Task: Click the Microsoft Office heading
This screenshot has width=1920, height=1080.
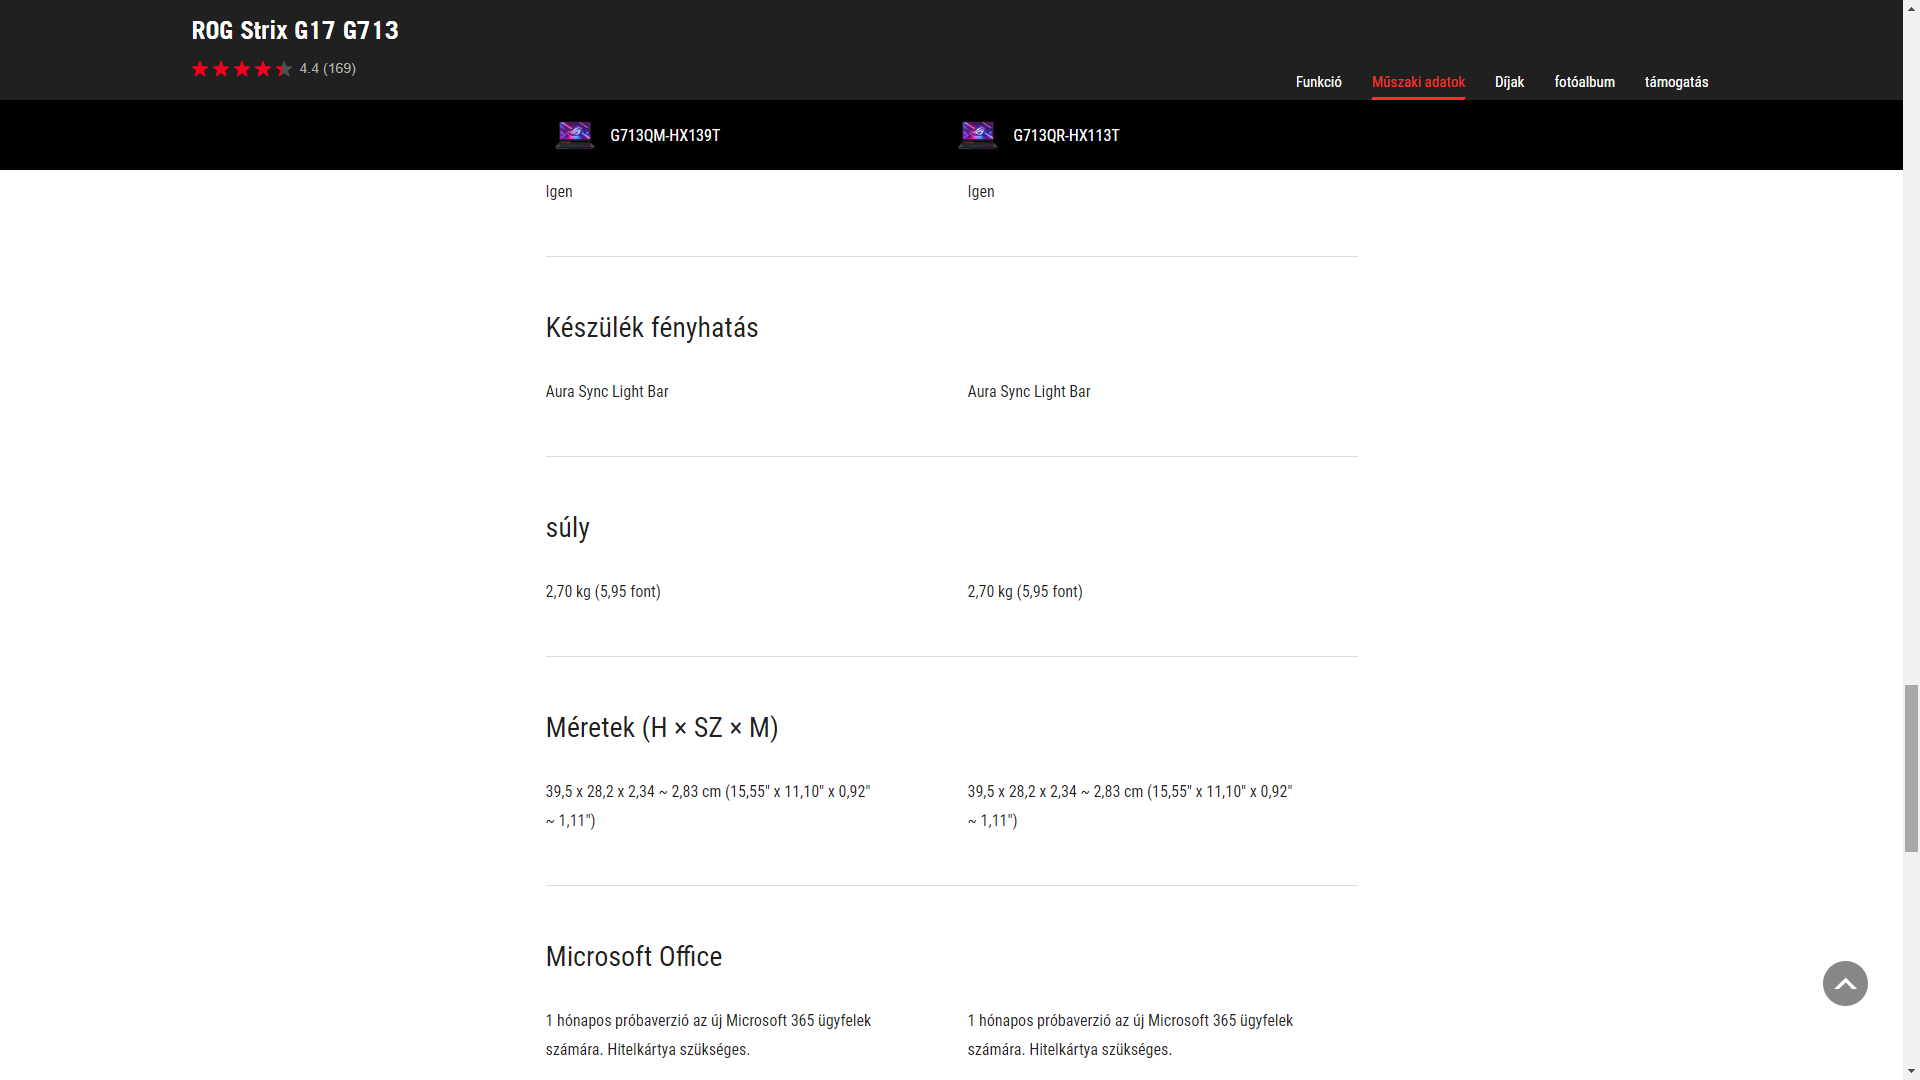Action: 634,957
